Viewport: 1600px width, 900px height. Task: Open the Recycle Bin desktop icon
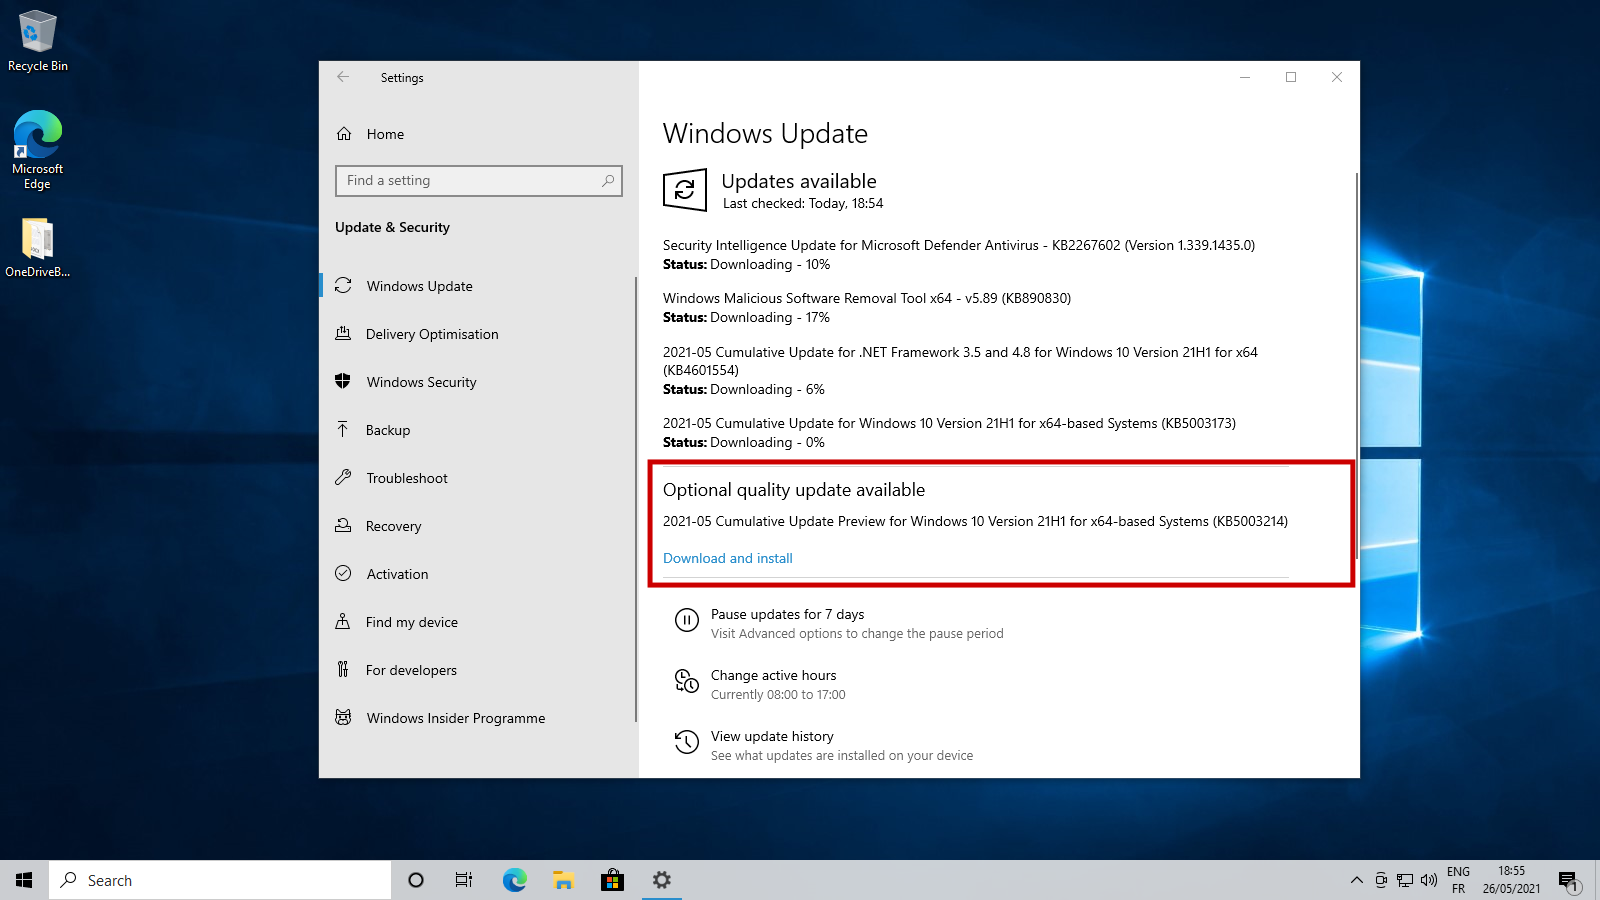[38, 41]
